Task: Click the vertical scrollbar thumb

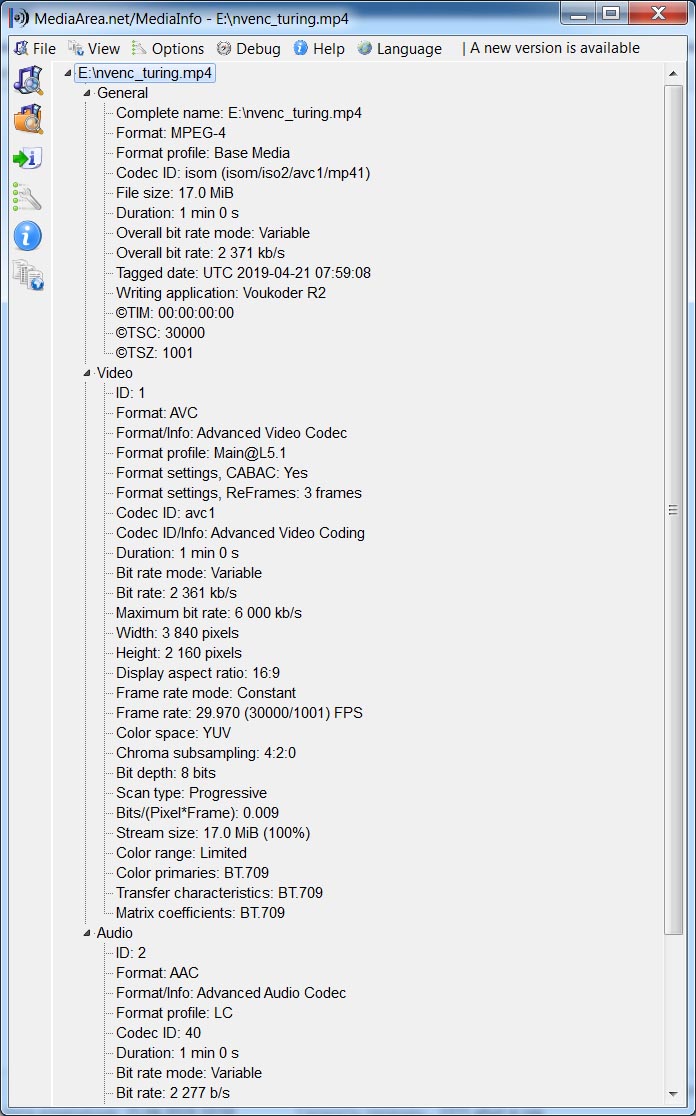Action: [673, 510]
